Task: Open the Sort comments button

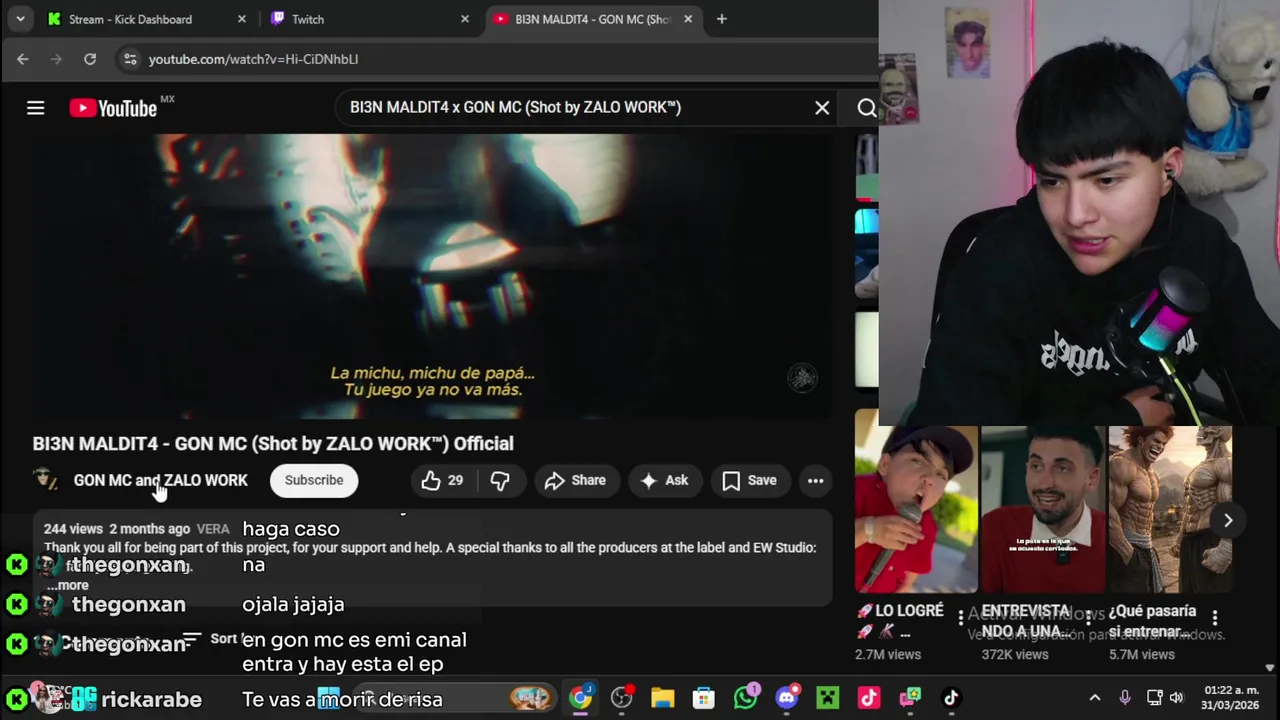Action: pyautogui.click(x=212, y=639)
